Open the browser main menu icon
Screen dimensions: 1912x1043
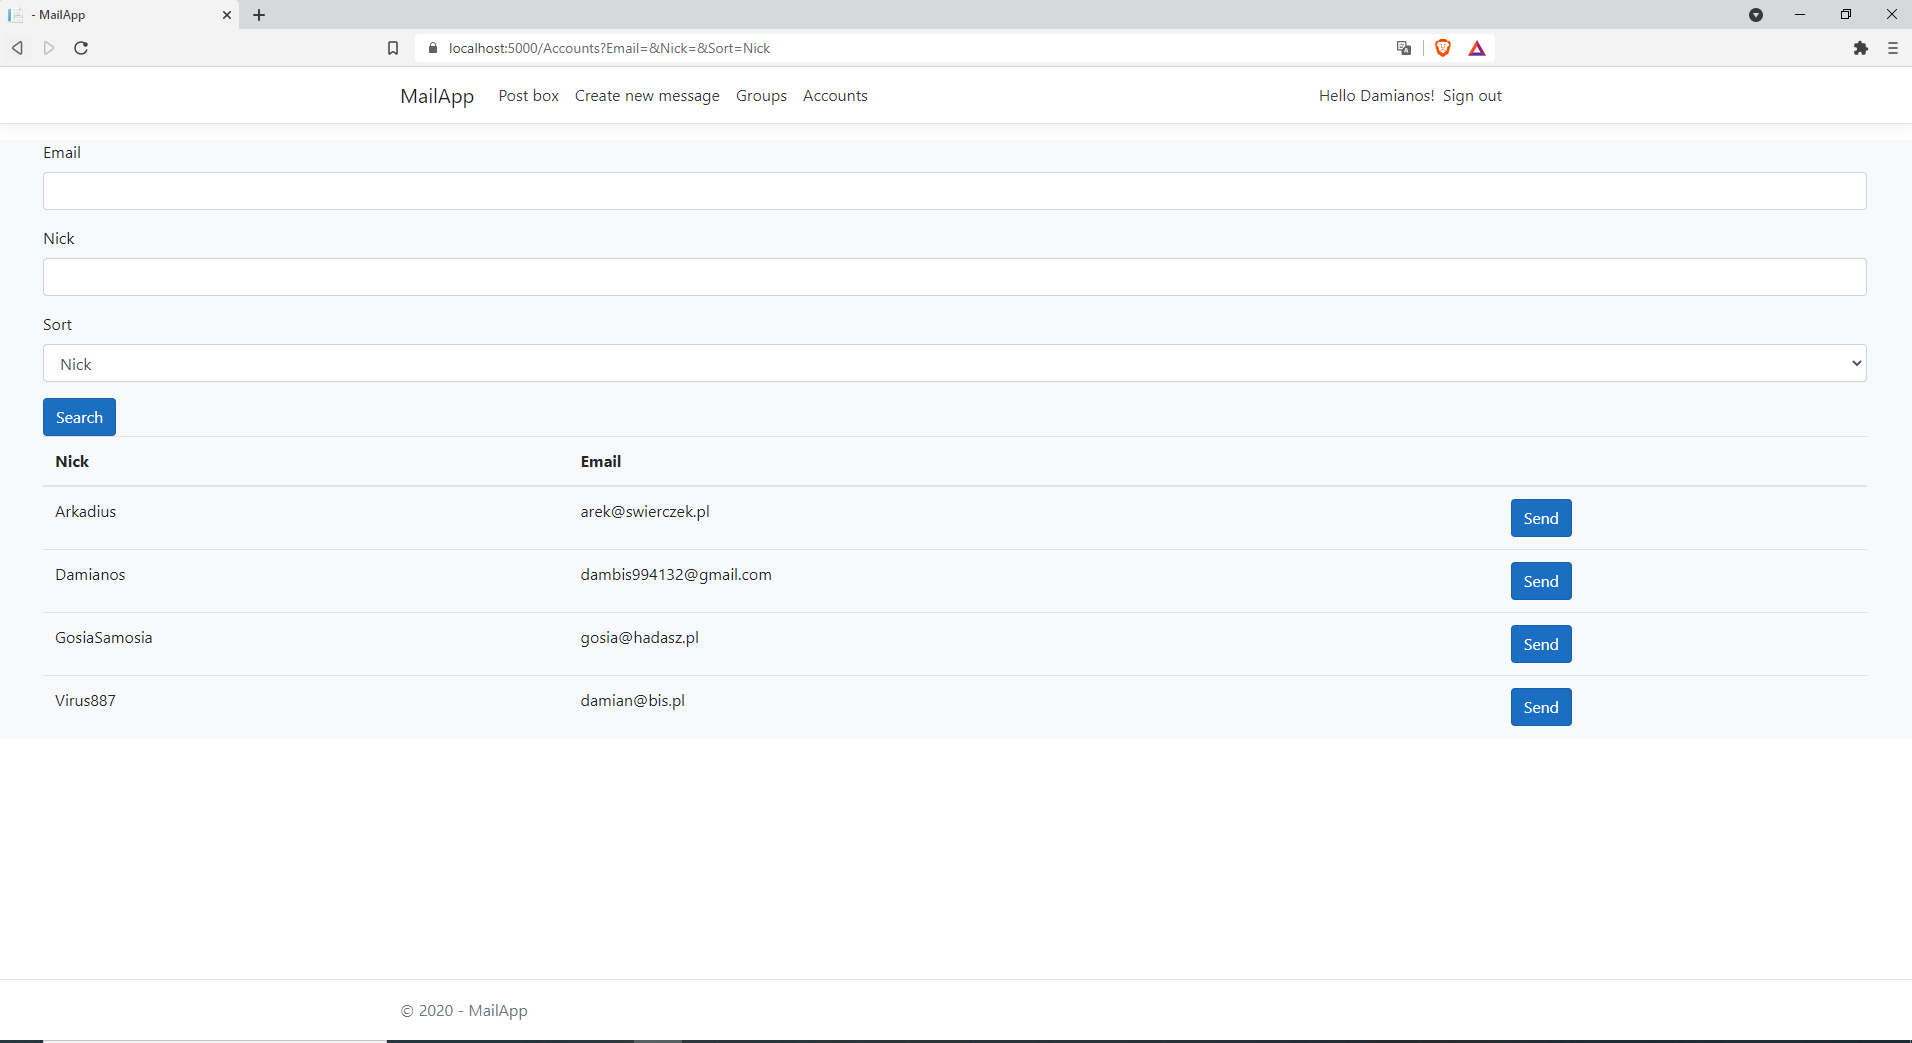1893,48
